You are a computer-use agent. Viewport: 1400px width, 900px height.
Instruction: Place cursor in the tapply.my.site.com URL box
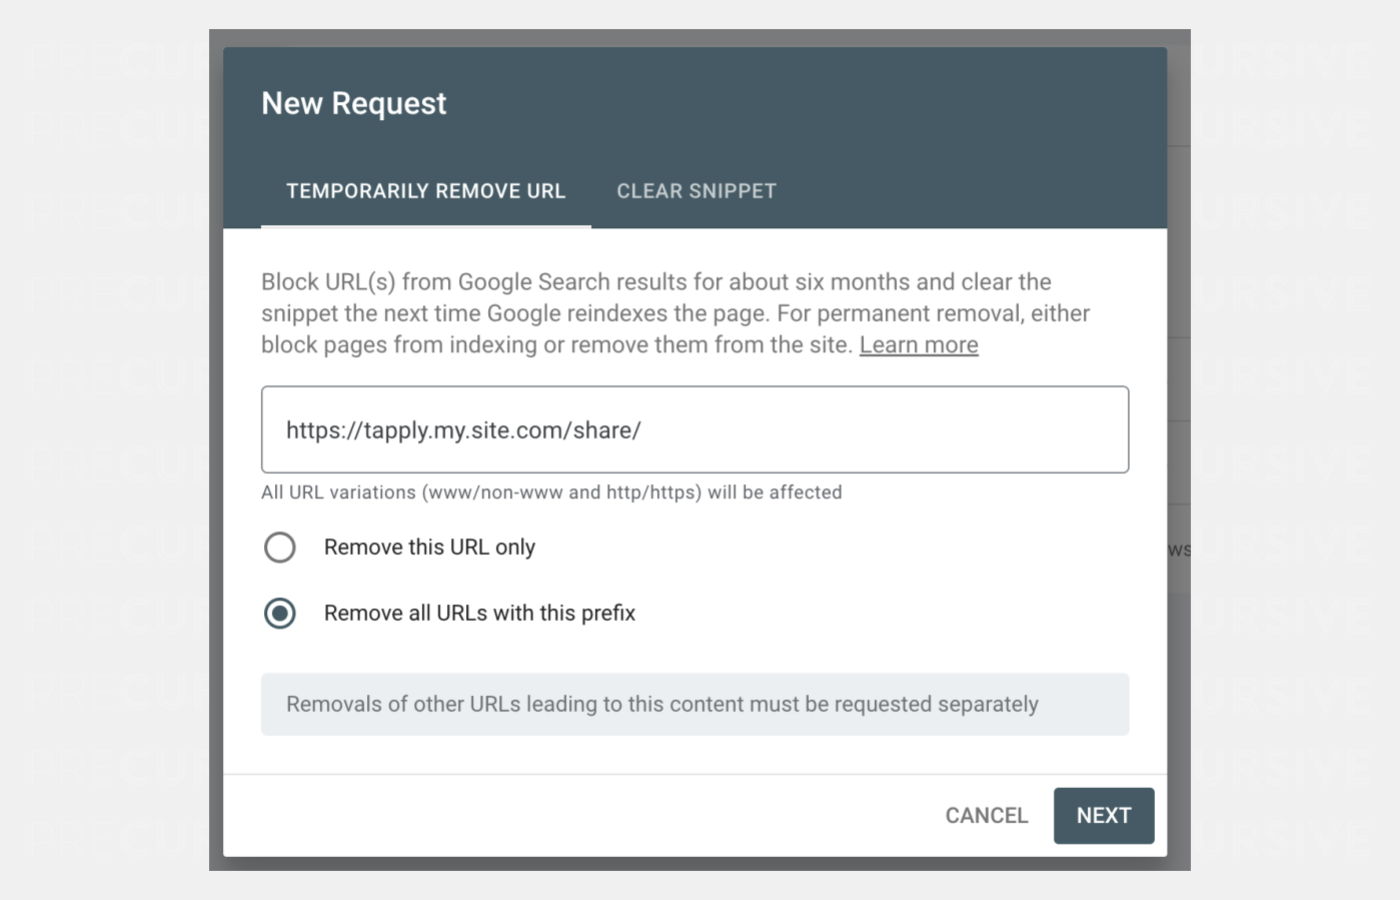point(694,430)
